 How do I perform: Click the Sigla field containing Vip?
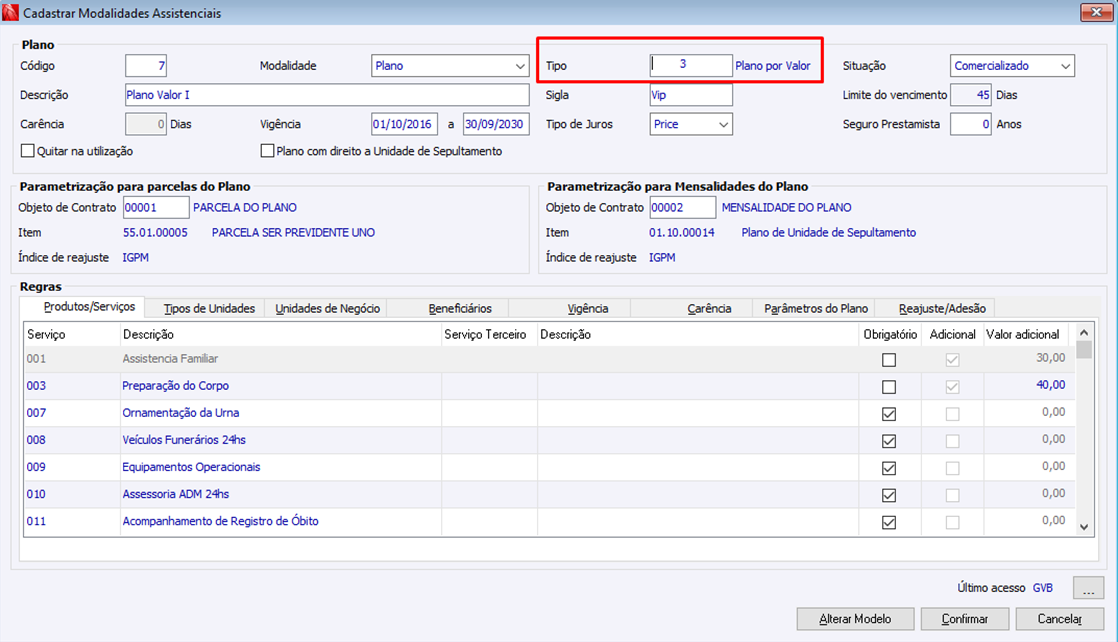[691, 95]
